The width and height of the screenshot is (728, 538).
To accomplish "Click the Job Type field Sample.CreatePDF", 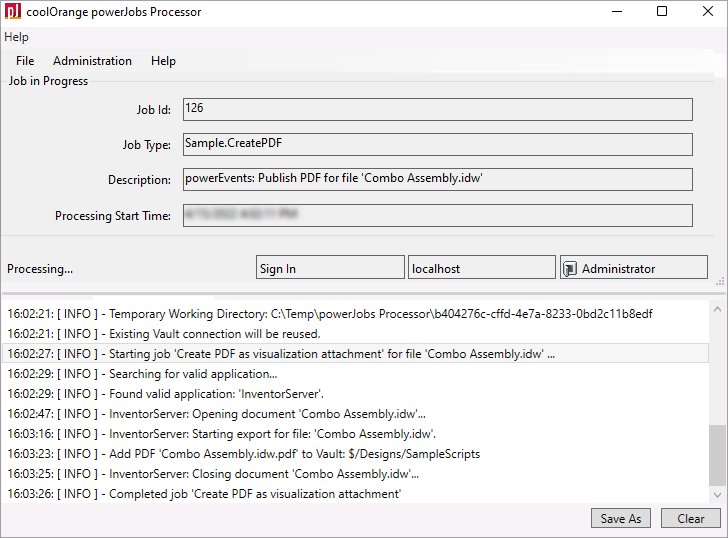I will pos(438,144).
